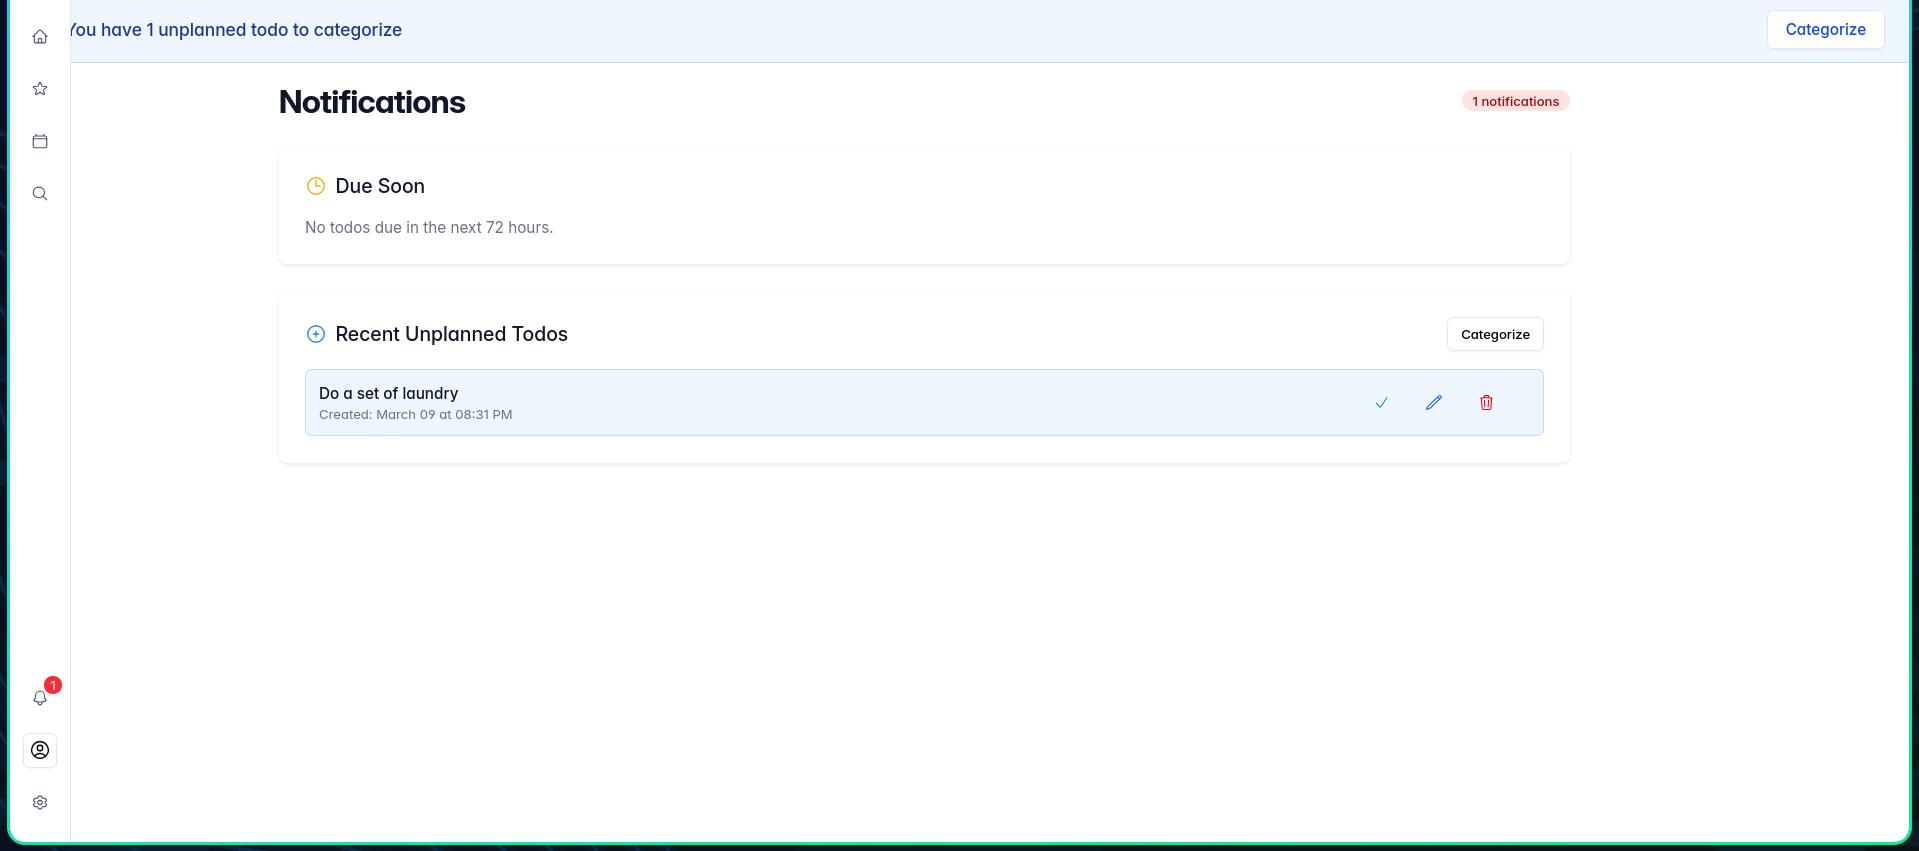1919x851 pixels.
Task: Select the "Do a set of laundry" todo
Action: [x=388, y=393]
